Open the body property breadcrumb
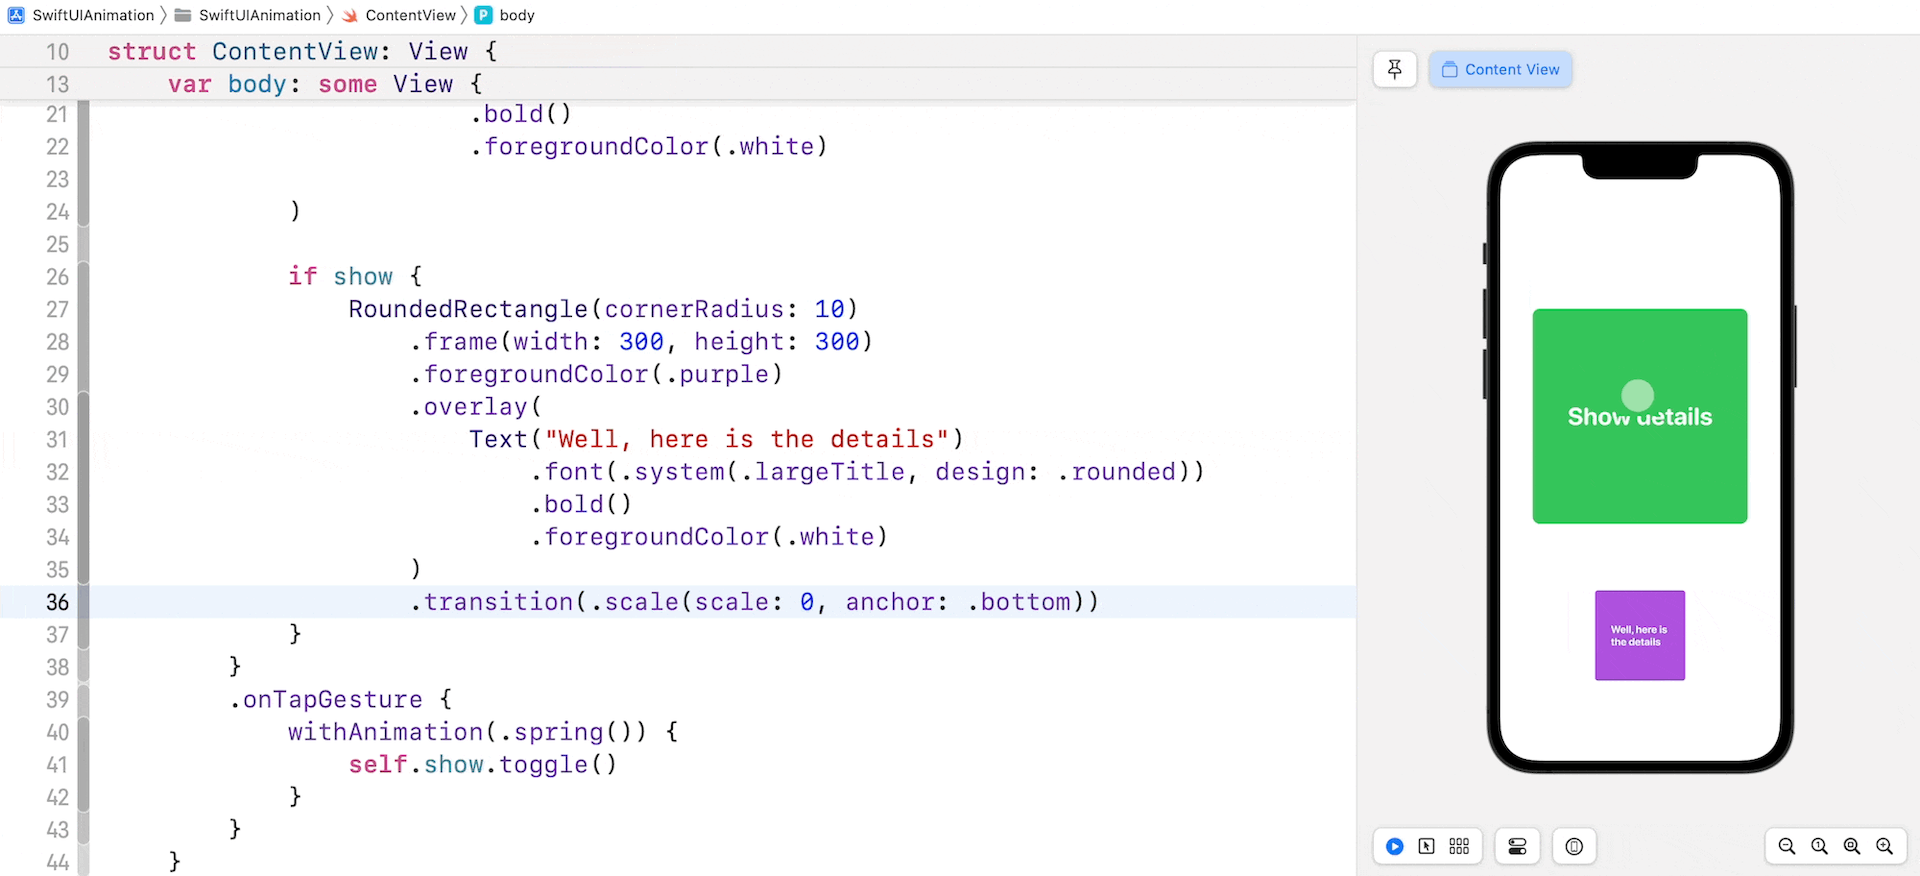1920x876 pixels. [x=516, y=15]
